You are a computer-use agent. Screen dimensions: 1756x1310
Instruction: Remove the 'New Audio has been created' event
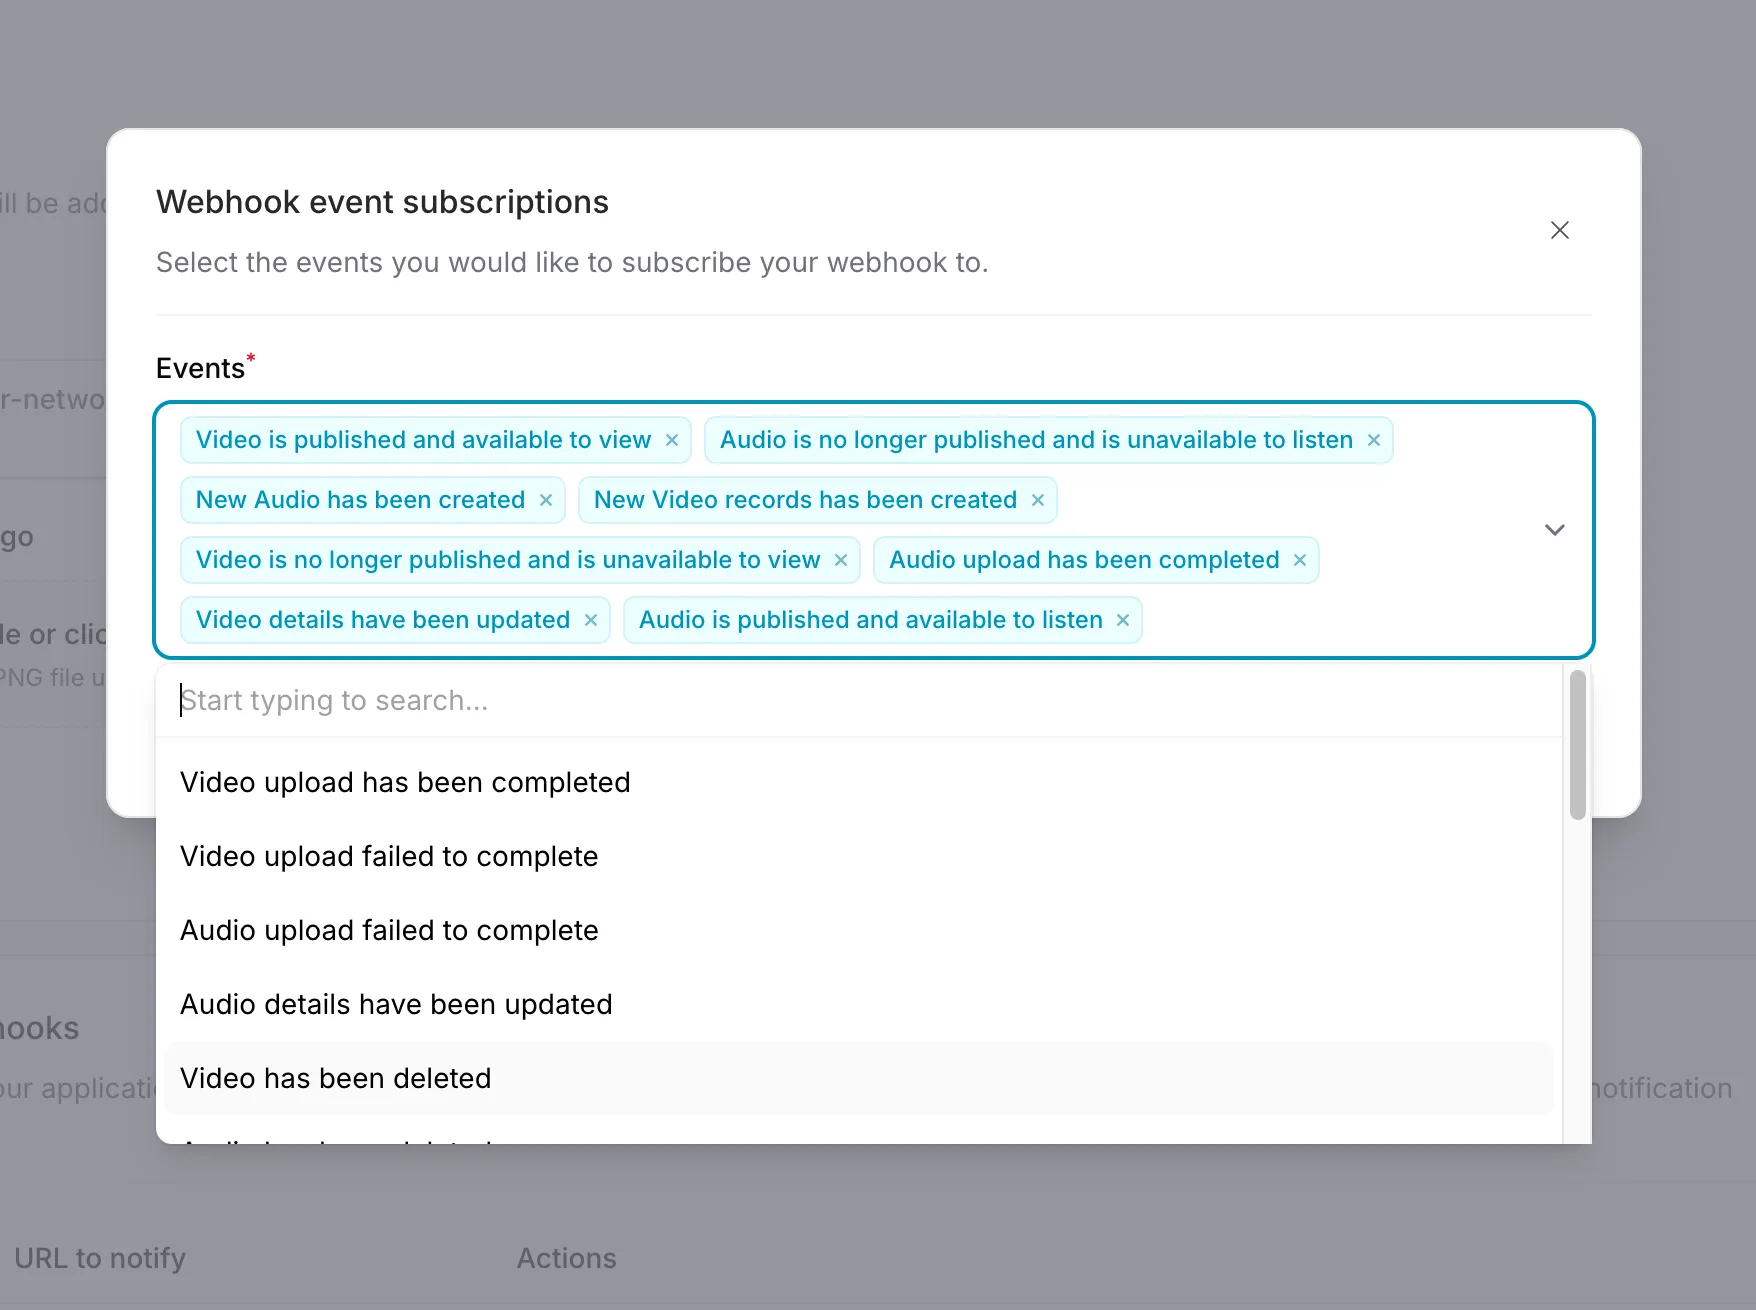click(546, 500)
